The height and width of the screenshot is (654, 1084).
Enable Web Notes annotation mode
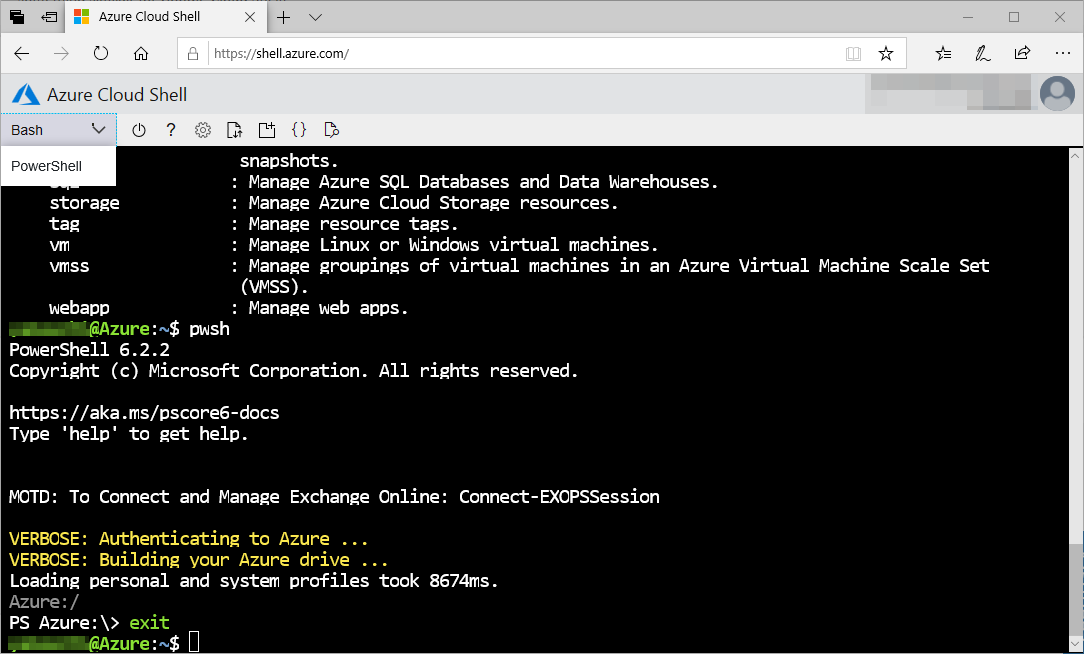[982, 53]
